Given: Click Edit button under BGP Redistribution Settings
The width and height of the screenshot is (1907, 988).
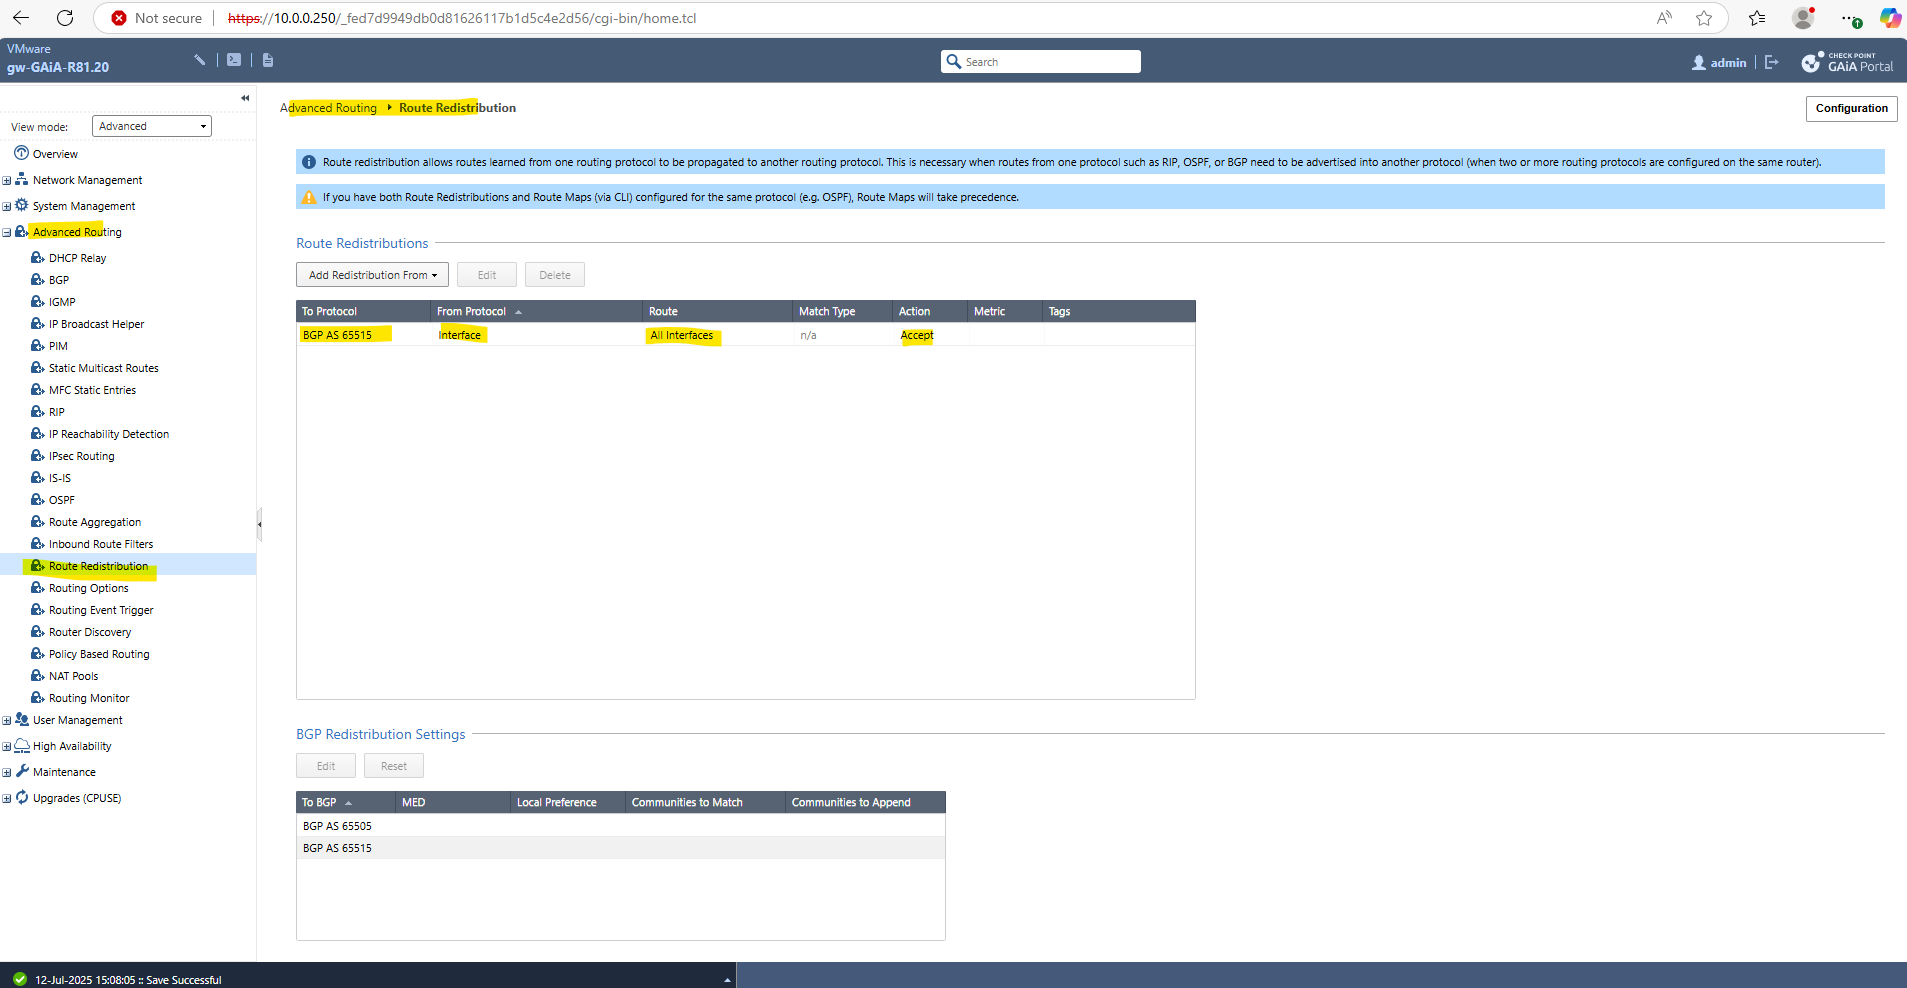Looking at the screenshot, I should pyautogui.click(x=326, y=766).
